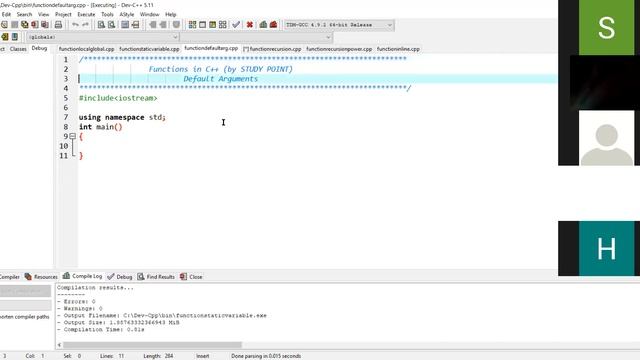Screen dimensions: 640x360
Task: Click the Rebuild All icon
Action: tap(223, 25)
